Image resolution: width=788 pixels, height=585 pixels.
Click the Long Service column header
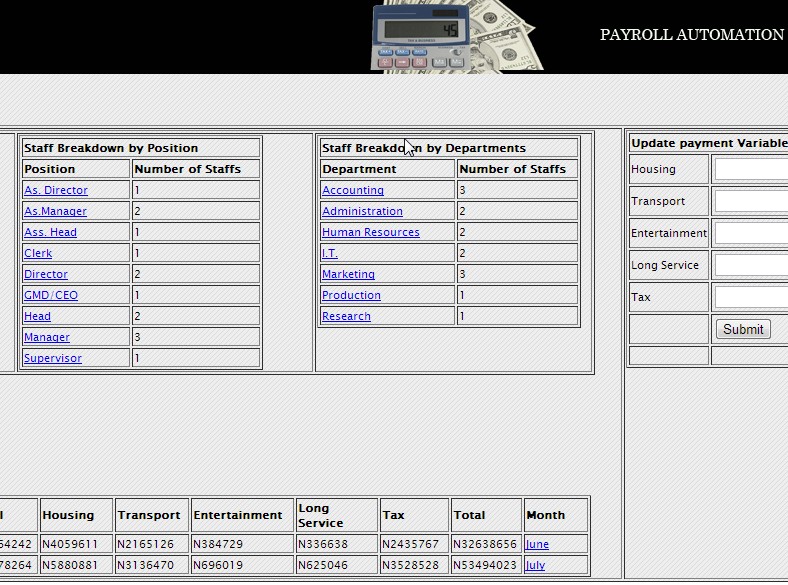337,515
